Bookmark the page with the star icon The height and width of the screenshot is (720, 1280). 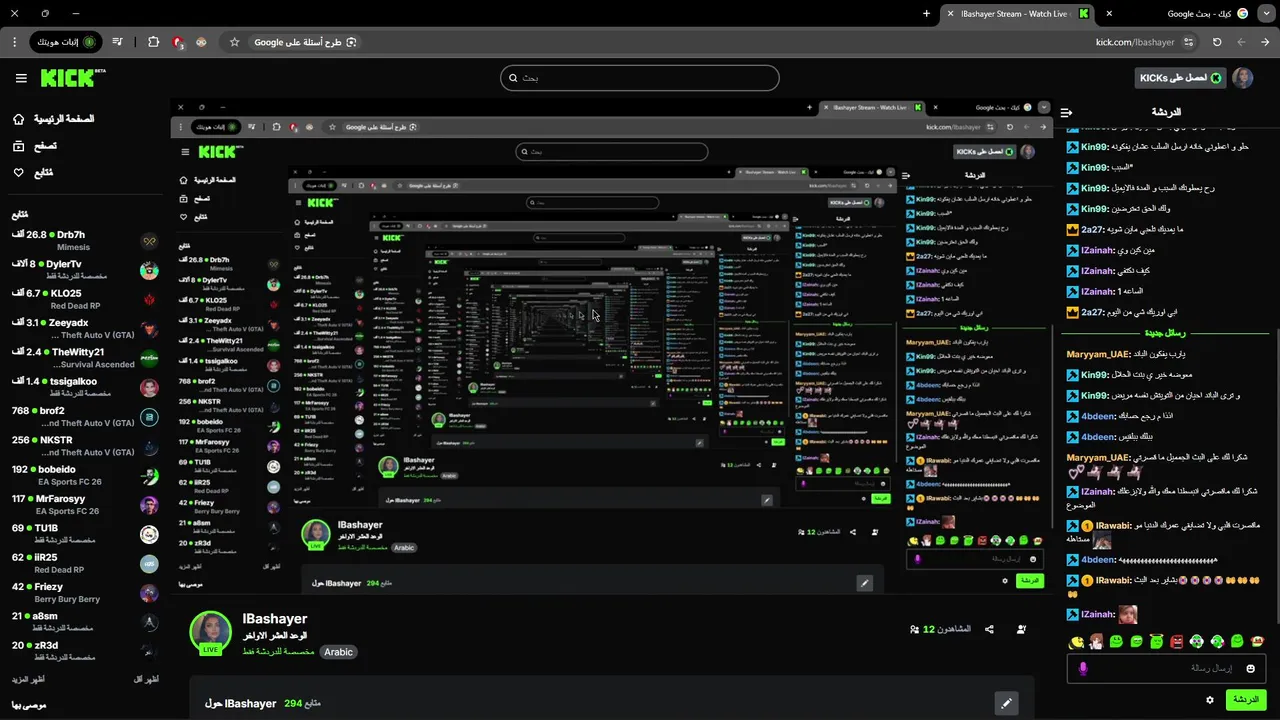click(x=234, y=42)
